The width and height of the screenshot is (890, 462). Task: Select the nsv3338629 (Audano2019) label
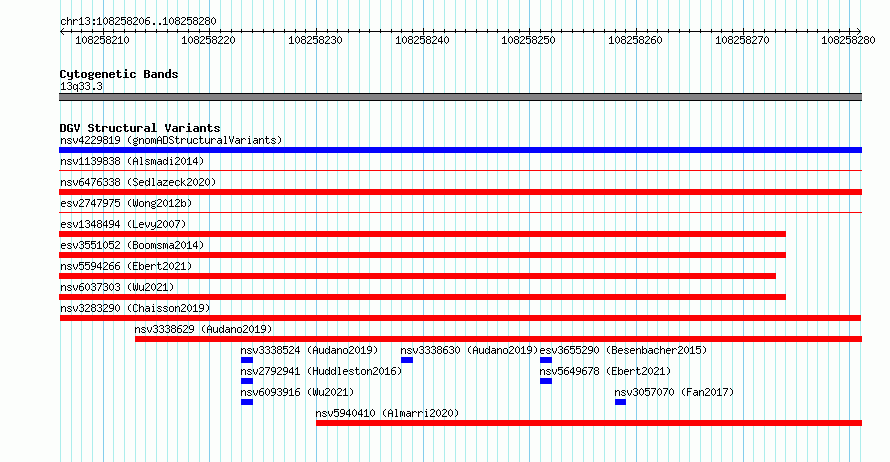point(203,329)
